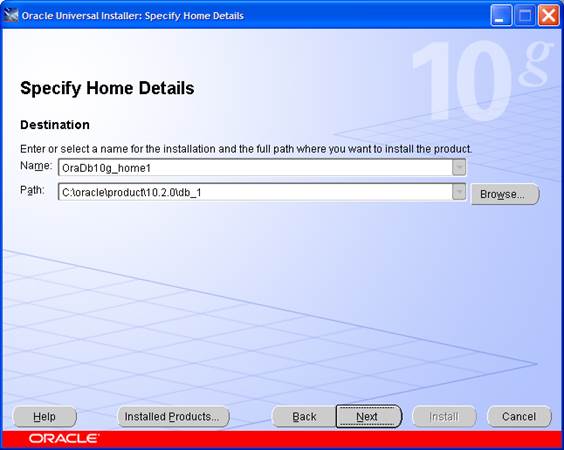Cancel the Oracle installation

pyautogui.click(x=519, y=417)
